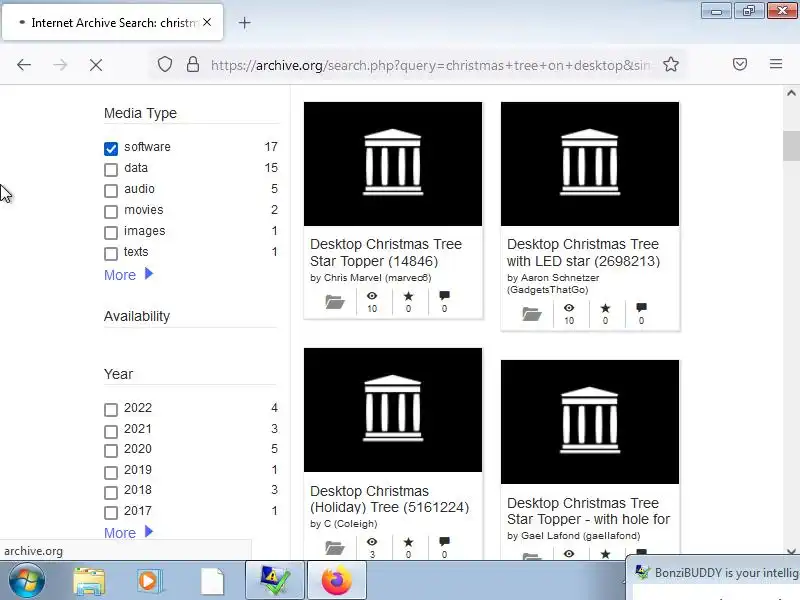Click favorites star on Chris Marvel item

[x=408, y=296]
